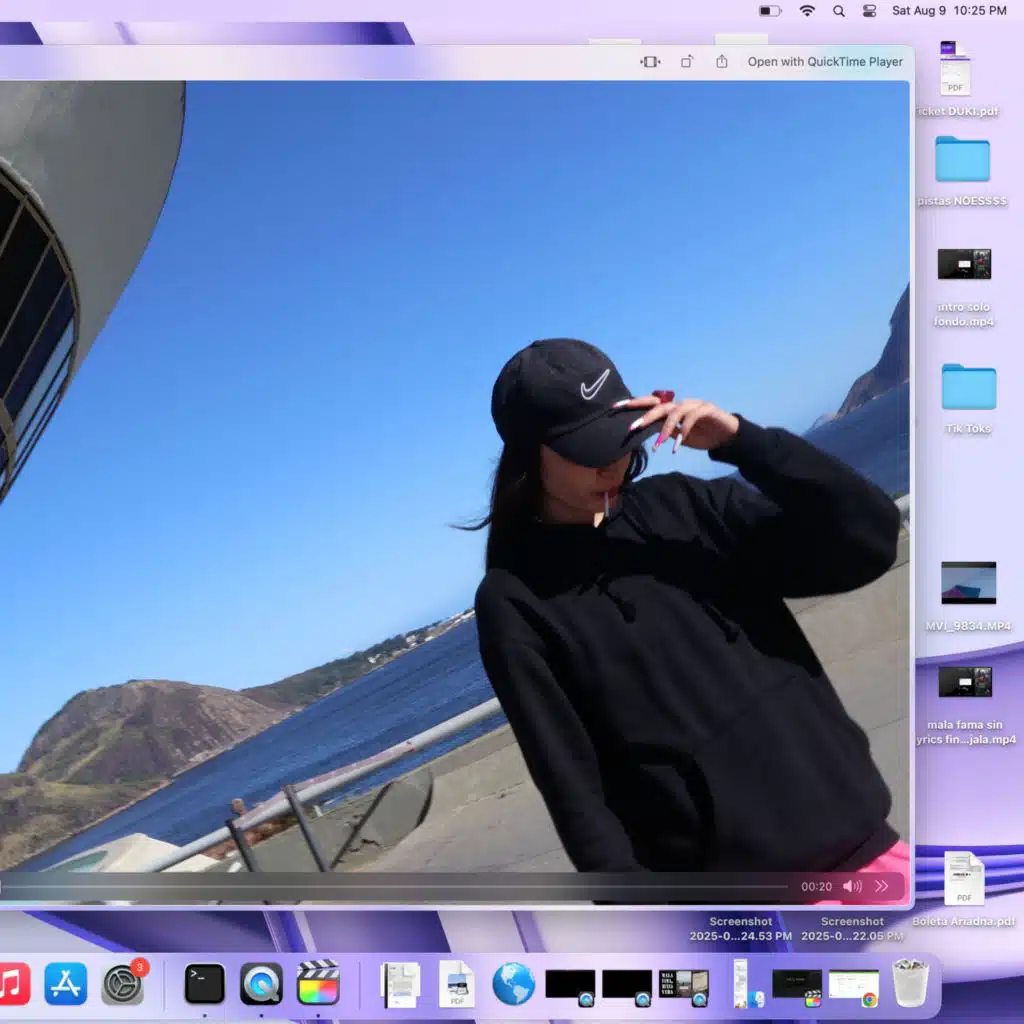The width and height of the screenshot is (1024, 1024).
Task: Open System Settings with the notification badge
Action: [123, 984]
